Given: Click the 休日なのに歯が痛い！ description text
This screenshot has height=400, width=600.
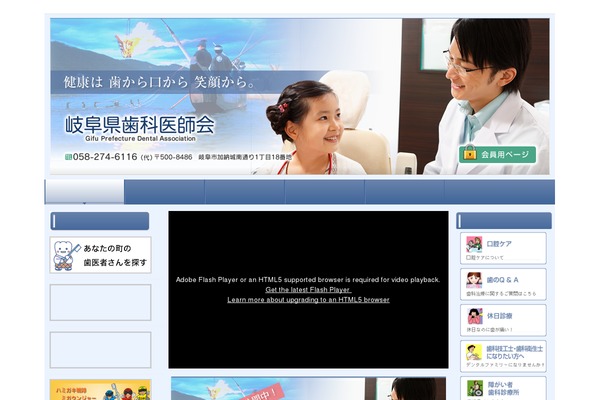Looking at the screenshot, I should pos(489,330).
